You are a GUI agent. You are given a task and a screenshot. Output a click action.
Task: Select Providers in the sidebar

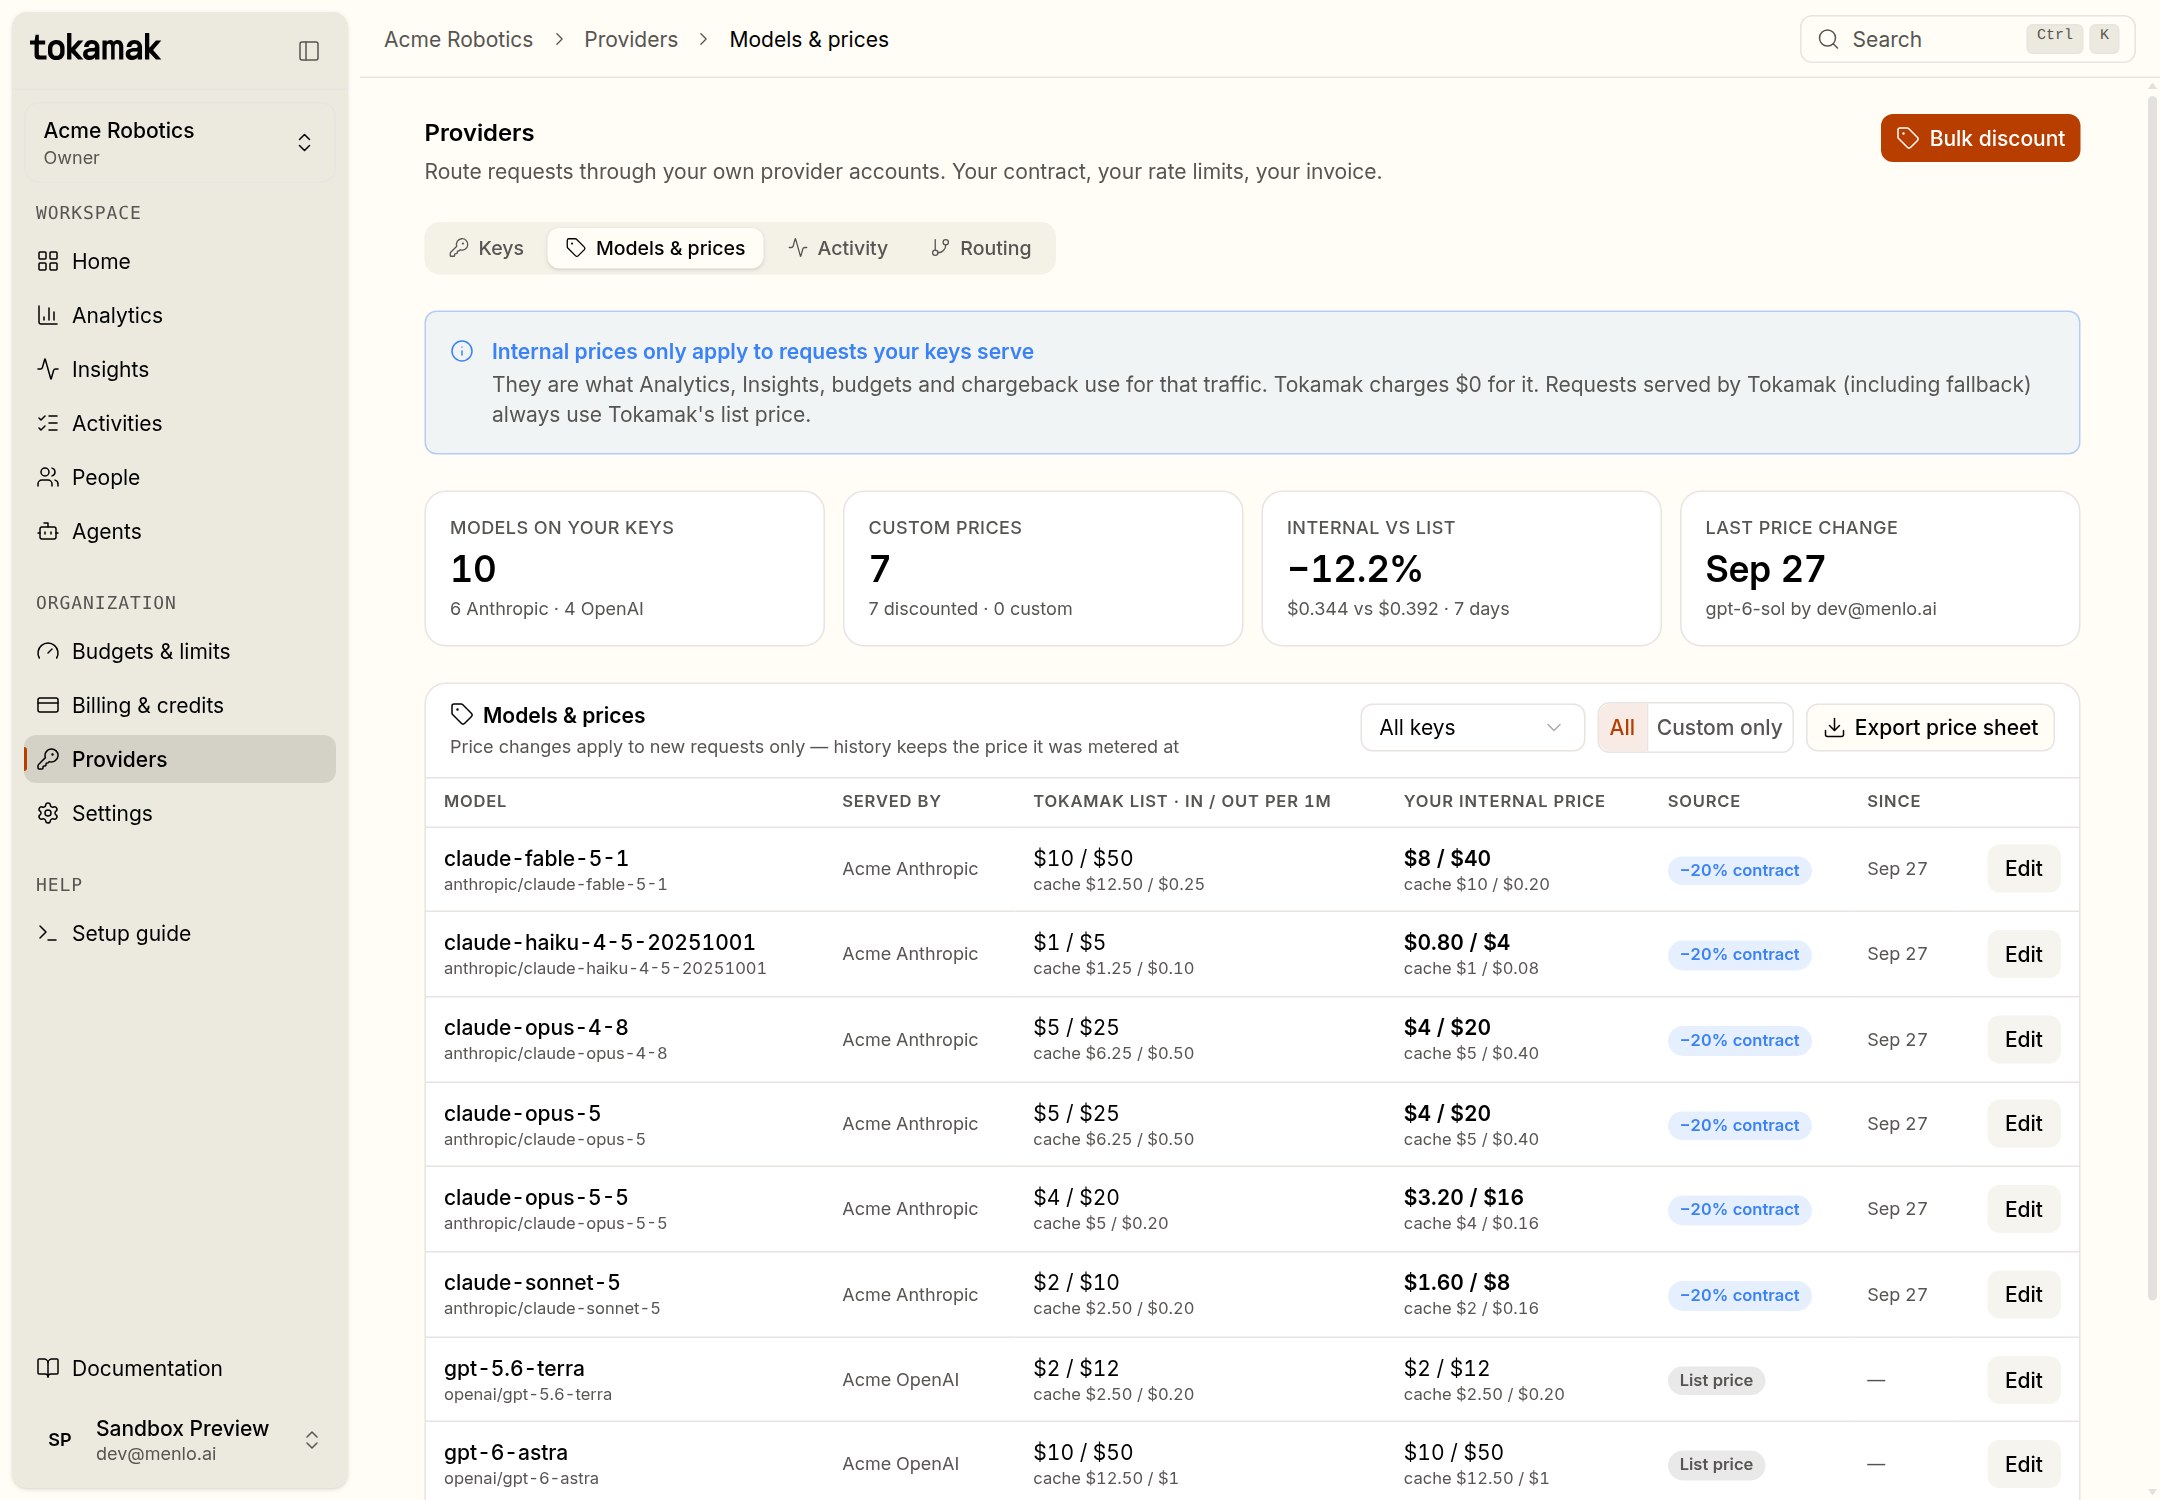[x=180, y=759]
